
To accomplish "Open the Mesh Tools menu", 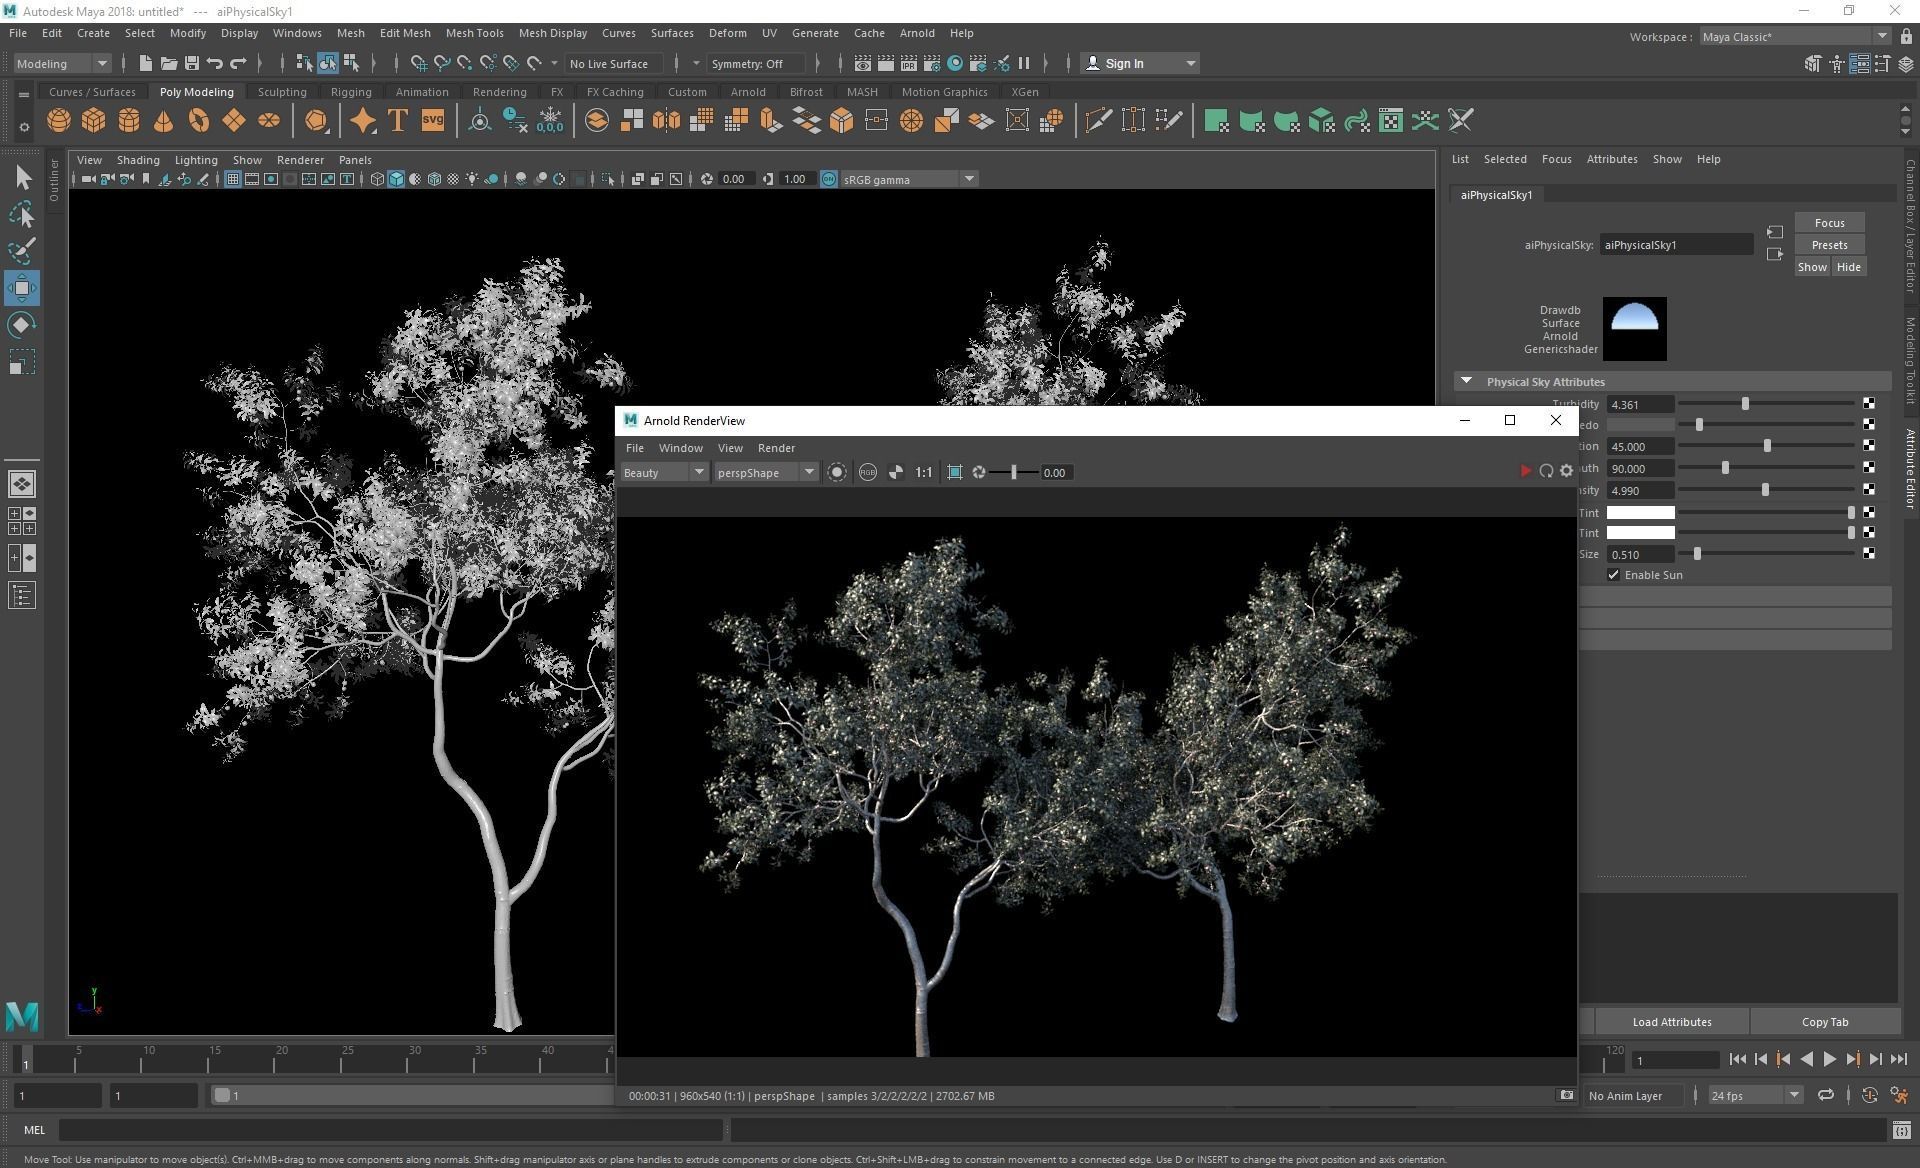I will tap(474, 33).
